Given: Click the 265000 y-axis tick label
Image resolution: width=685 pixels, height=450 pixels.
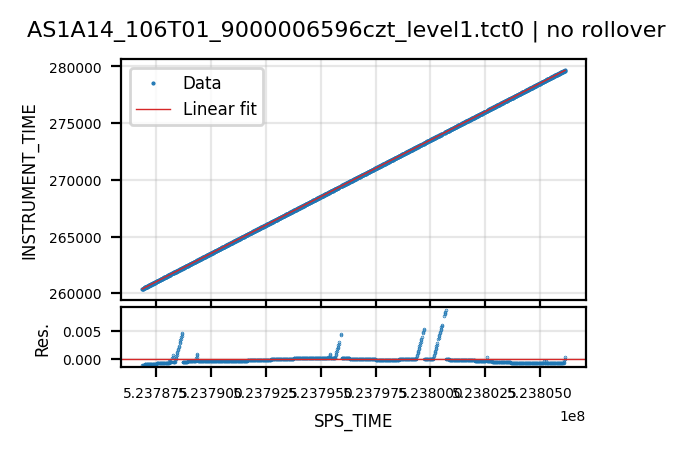Looking at the screenshot, I should pos(75,238).
